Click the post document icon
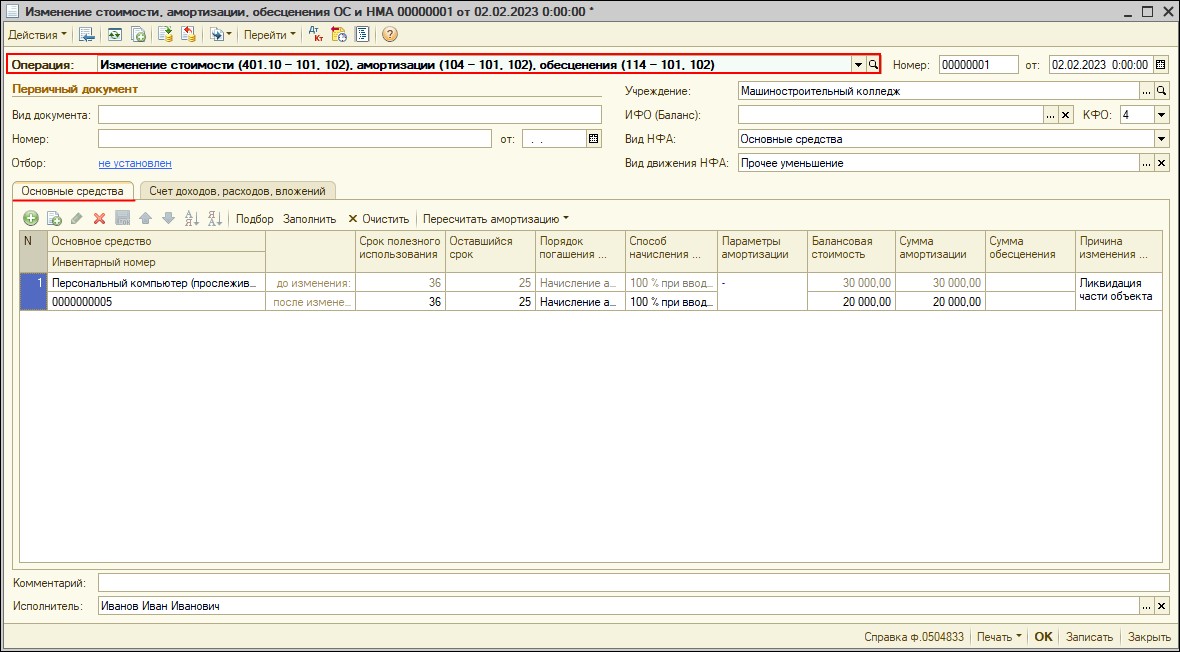The image size is (1180, 652). click(x=166, y=35)
